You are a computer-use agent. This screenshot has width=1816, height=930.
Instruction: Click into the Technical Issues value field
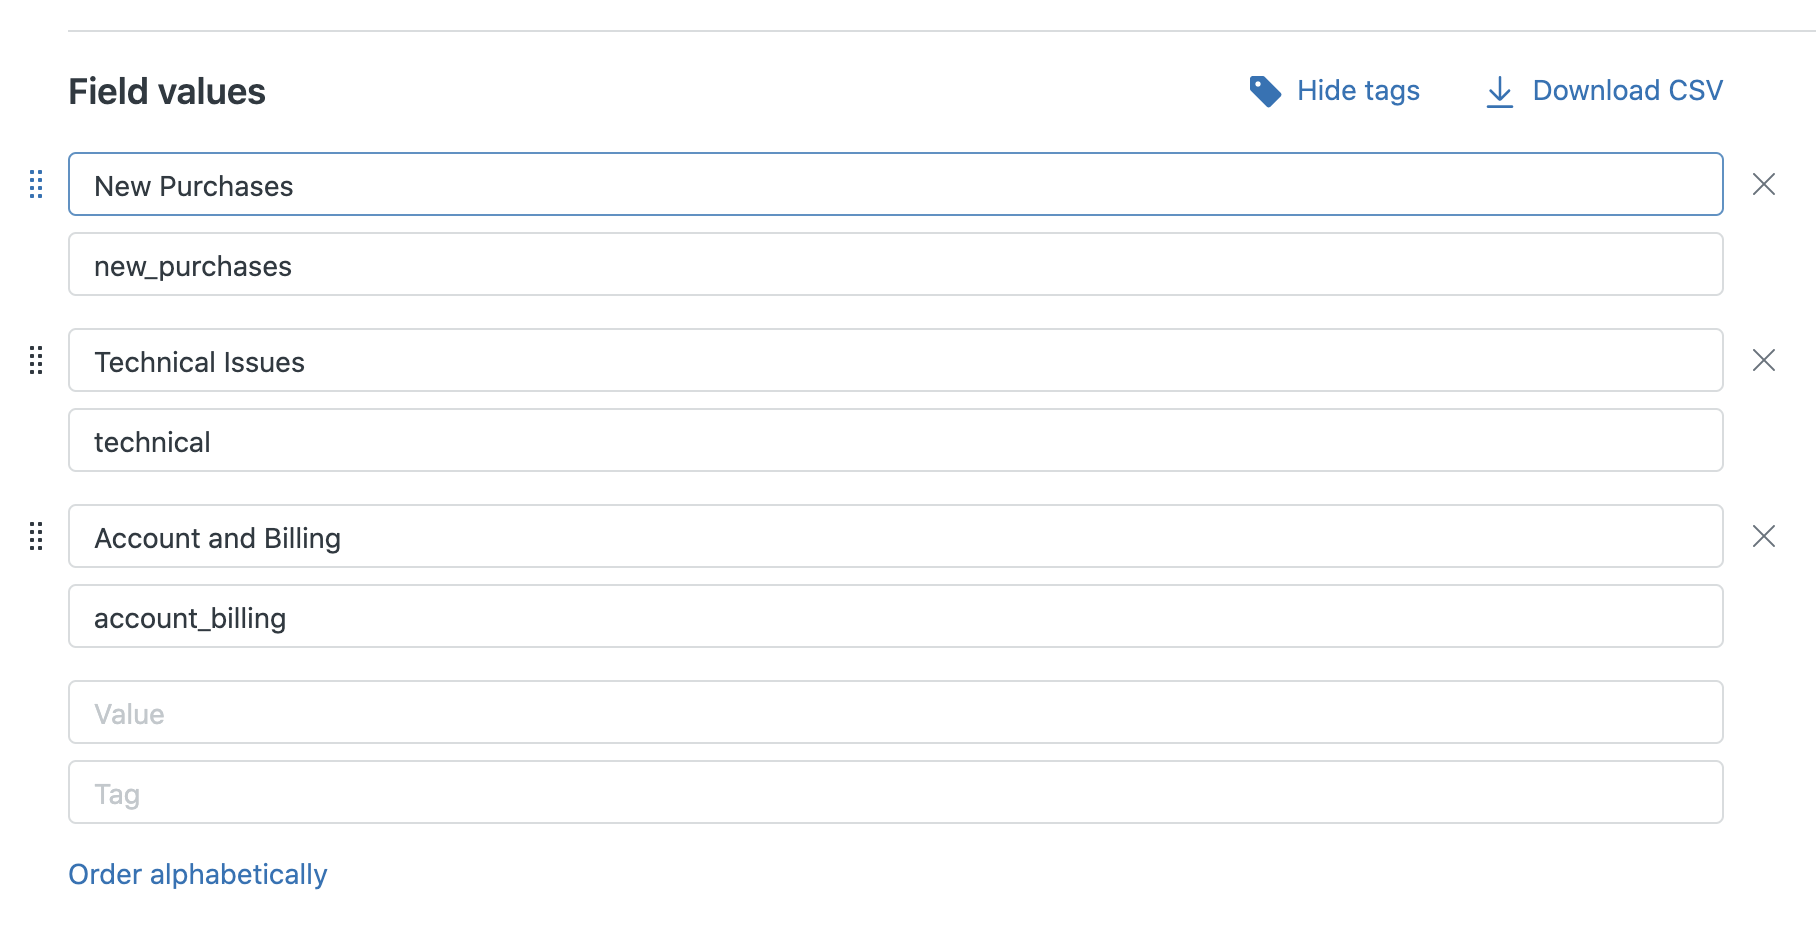896,360
